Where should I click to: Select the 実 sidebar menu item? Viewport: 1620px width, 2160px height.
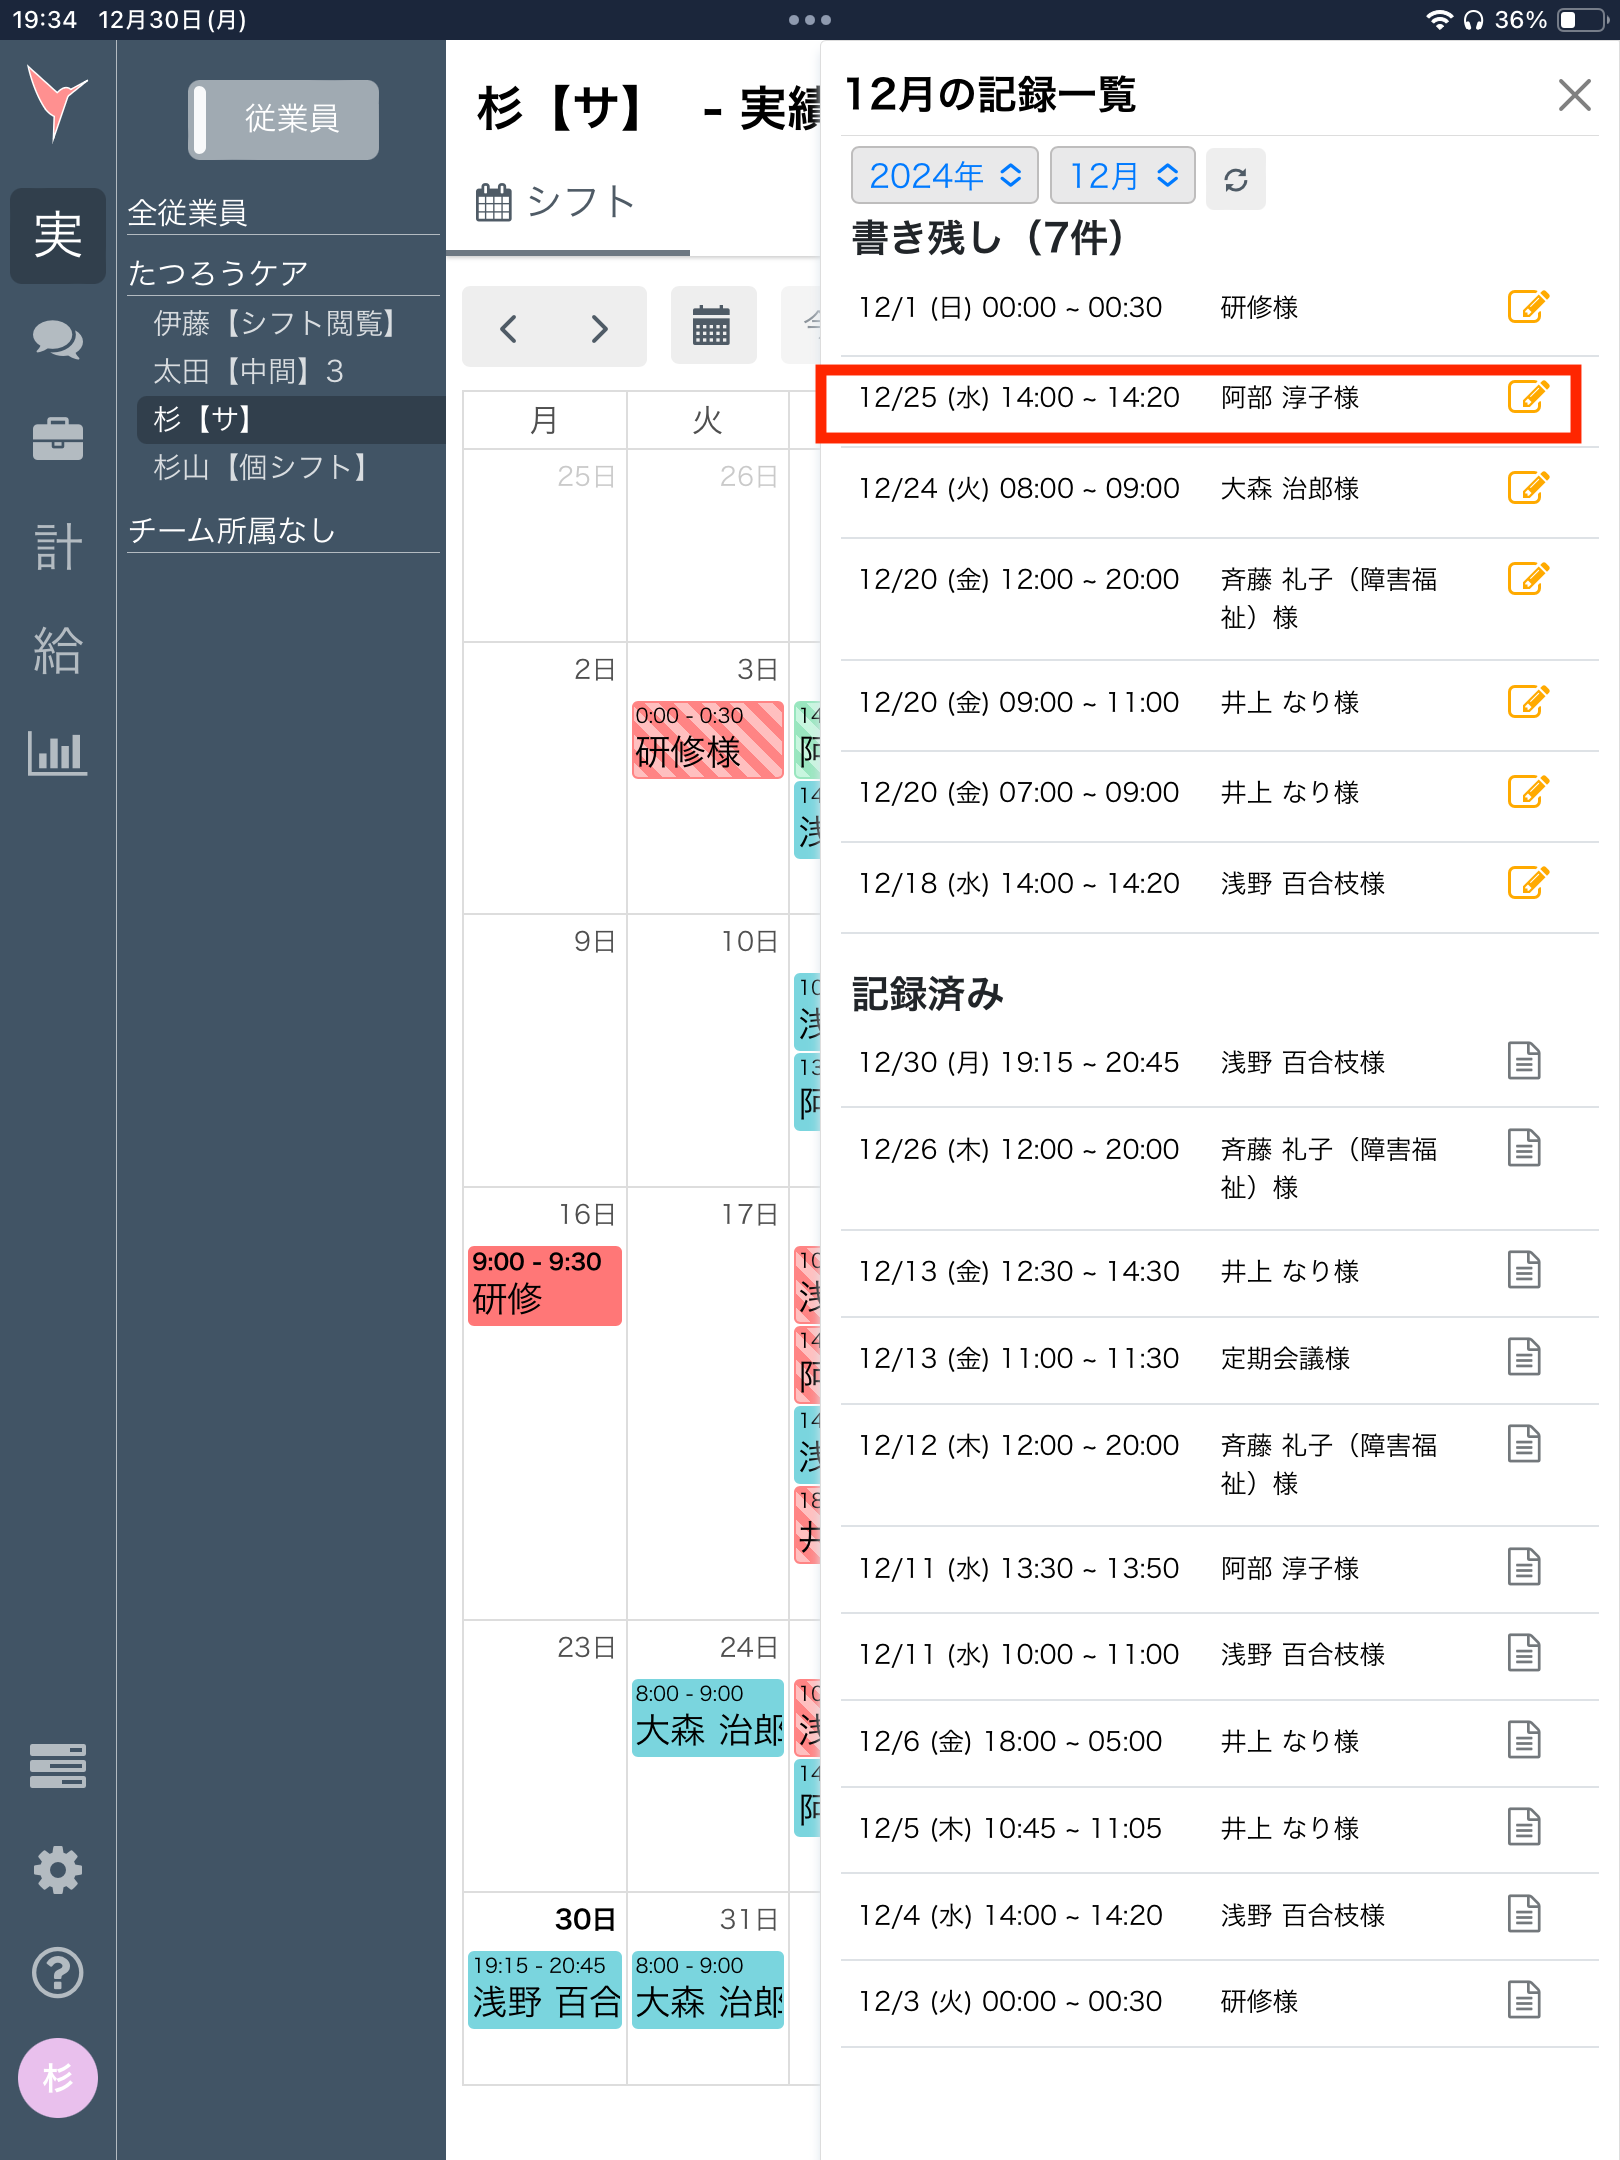[x=57, y=235]
